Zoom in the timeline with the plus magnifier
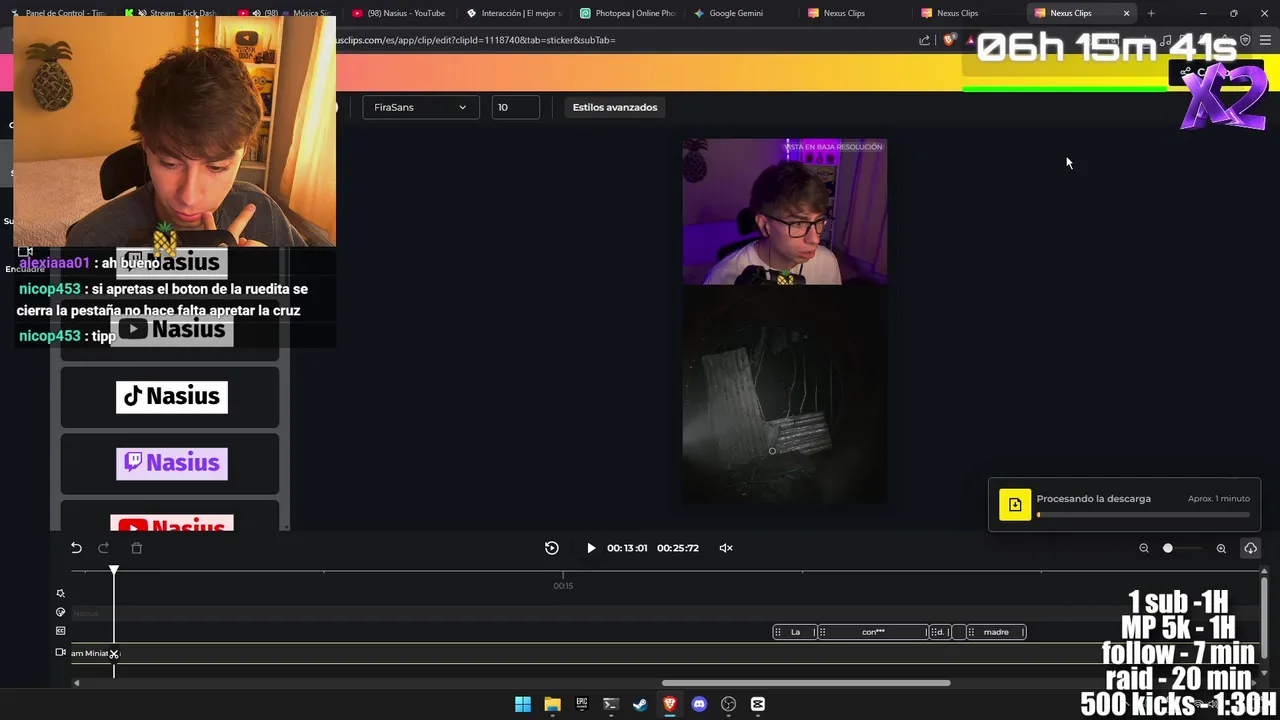This screenshot has height=720, width=1280. pyautogui.click(x=1221, y=548)
